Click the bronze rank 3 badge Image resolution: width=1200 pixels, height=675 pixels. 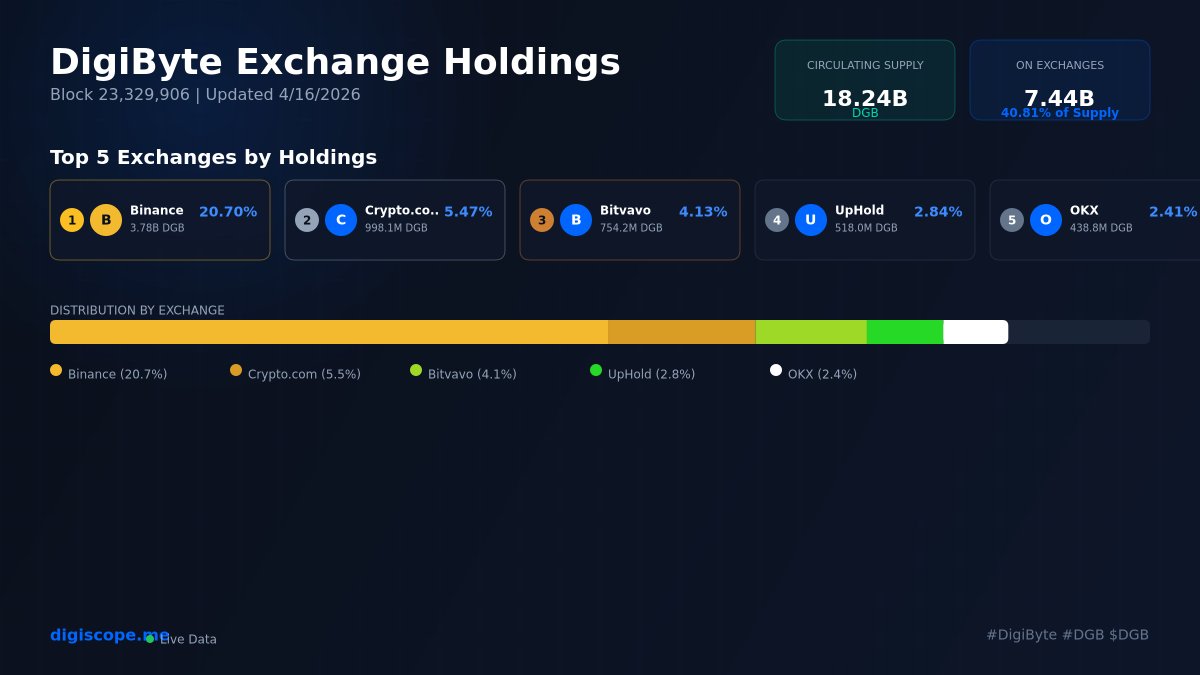(x=542, y=220)
